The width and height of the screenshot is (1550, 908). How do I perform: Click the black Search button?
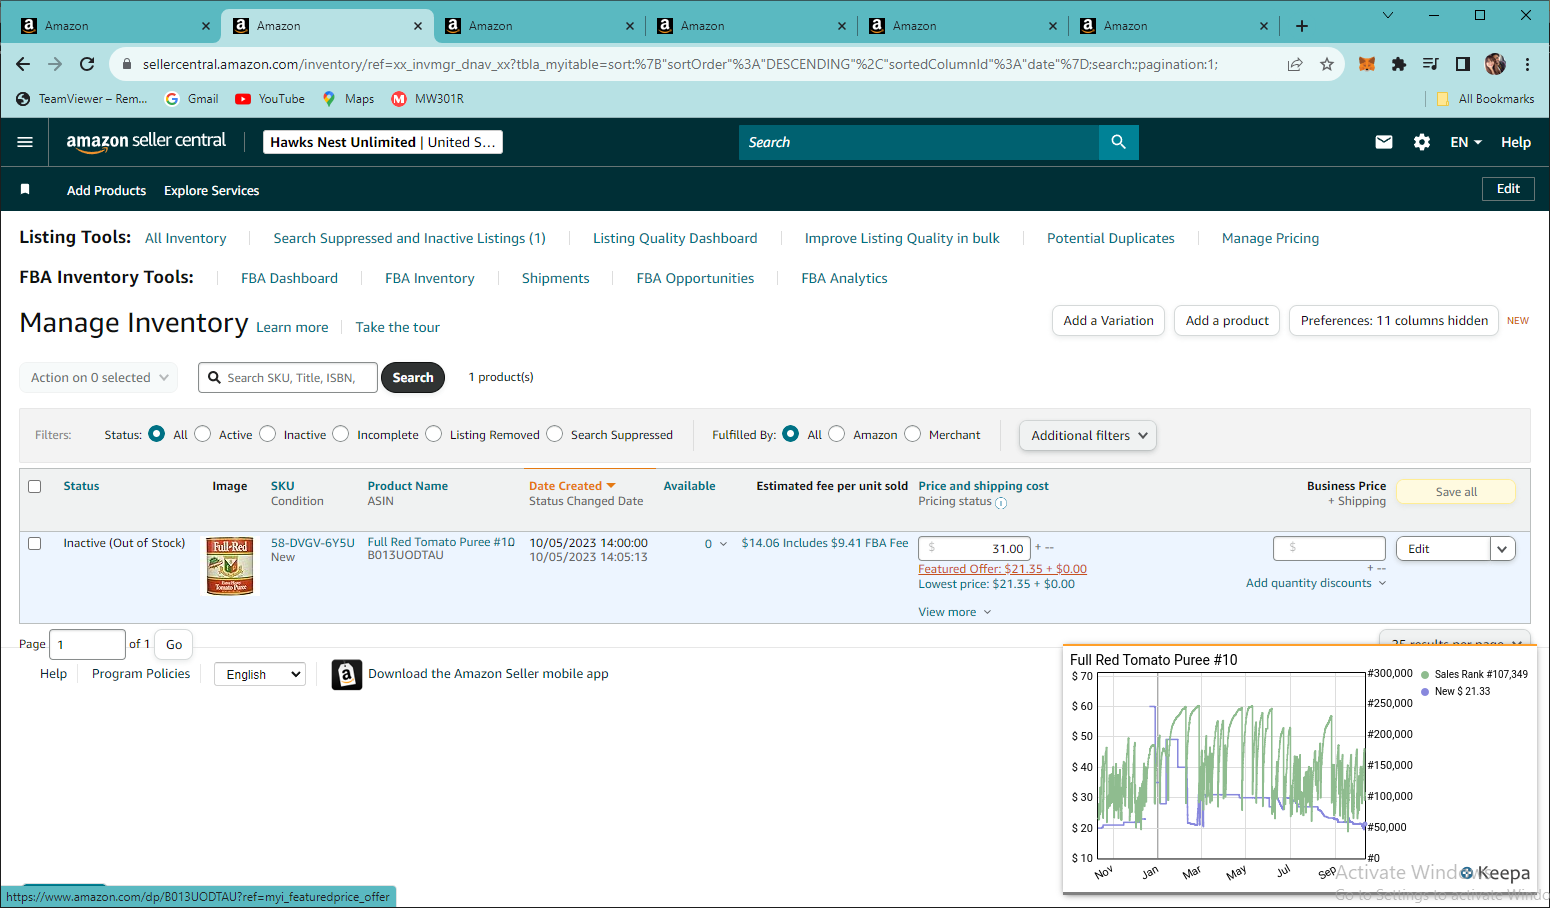412,377
